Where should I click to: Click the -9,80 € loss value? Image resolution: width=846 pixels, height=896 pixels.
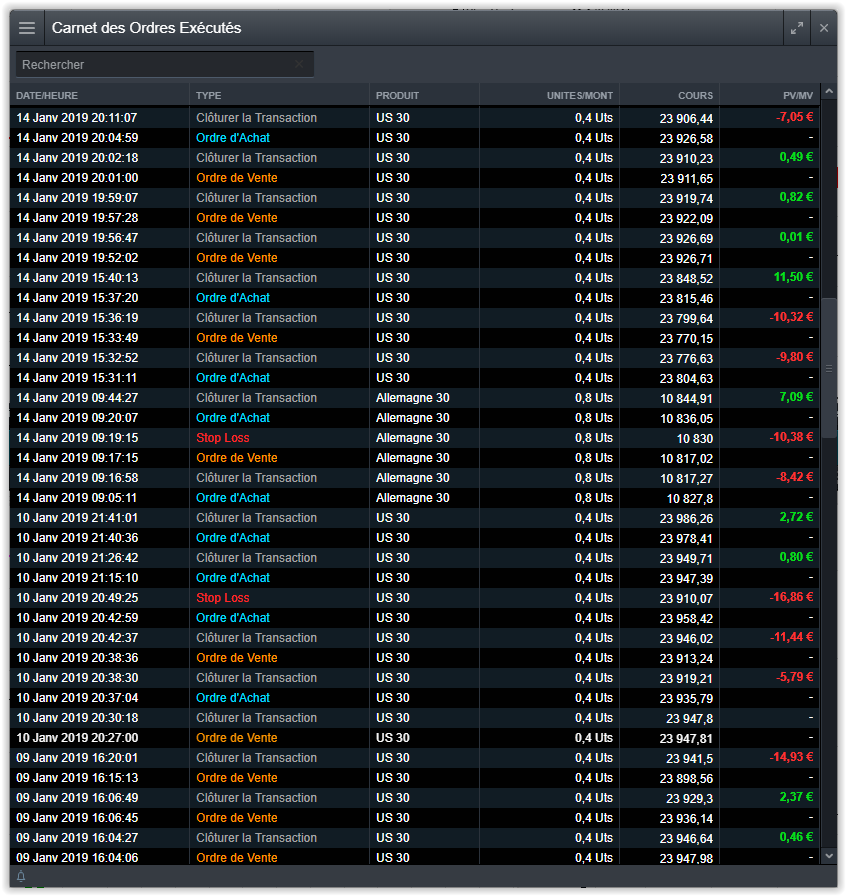click(x=795, y=357)
